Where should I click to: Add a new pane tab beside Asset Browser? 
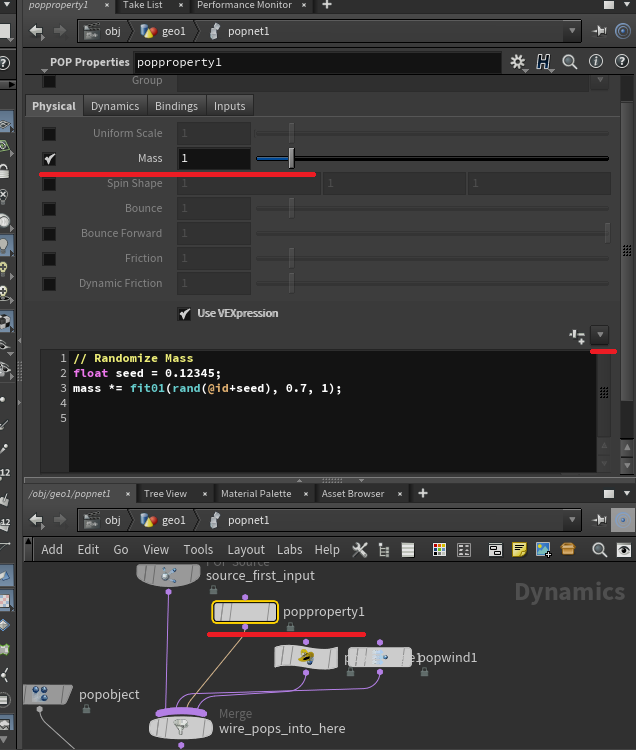tap(423, 493)
